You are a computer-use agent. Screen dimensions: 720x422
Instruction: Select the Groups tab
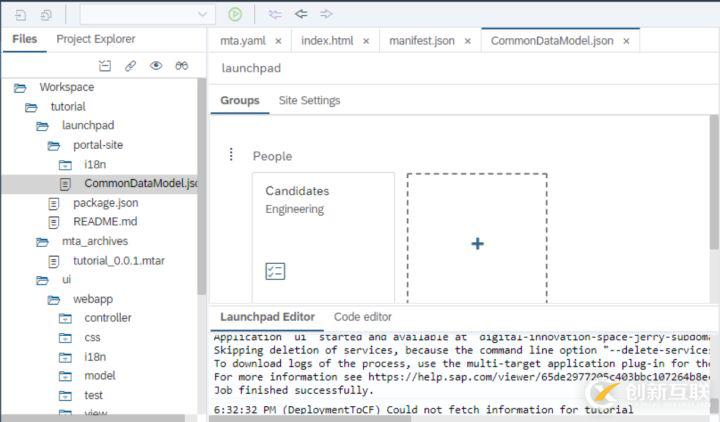(240, 101)
